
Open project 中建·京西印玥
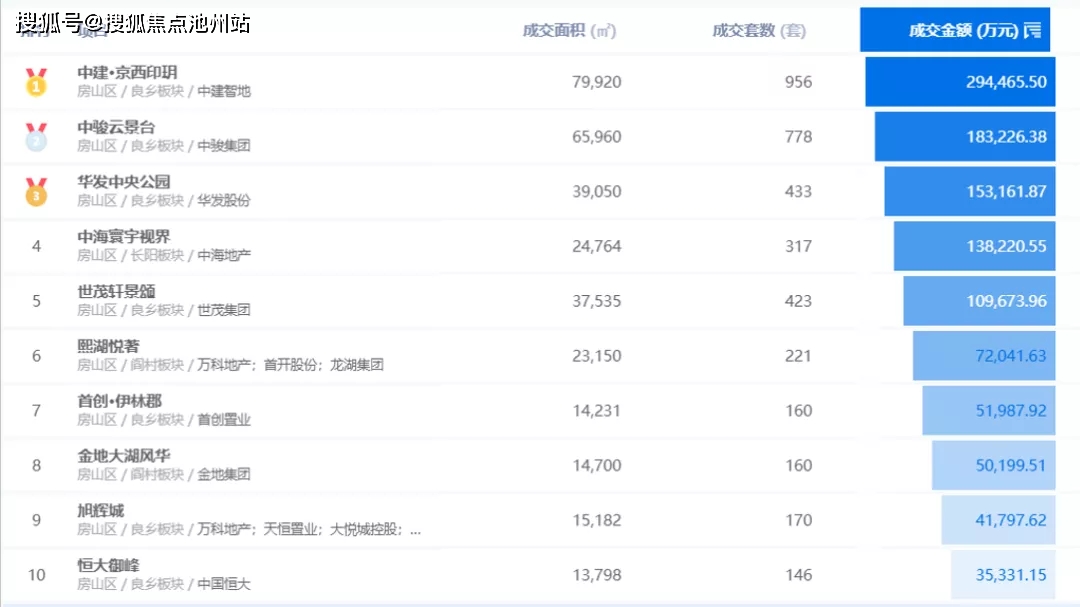pyautogui.click(x=127, y=72)
